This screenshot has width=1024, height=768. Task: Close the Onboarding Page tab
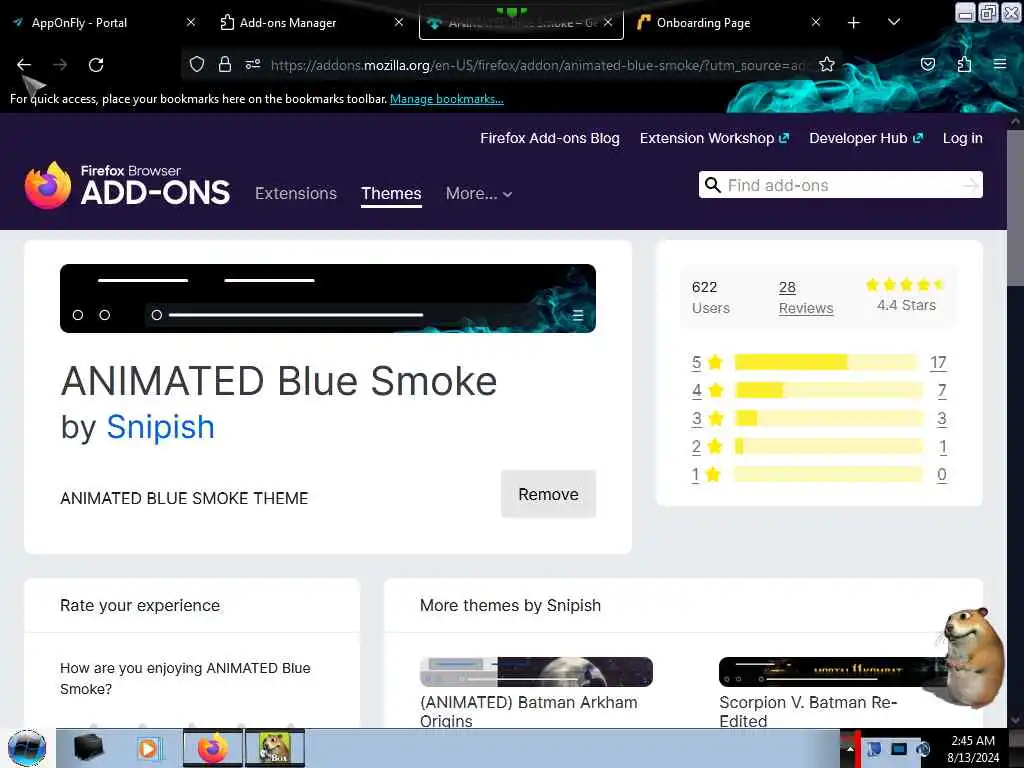(816, 22)
